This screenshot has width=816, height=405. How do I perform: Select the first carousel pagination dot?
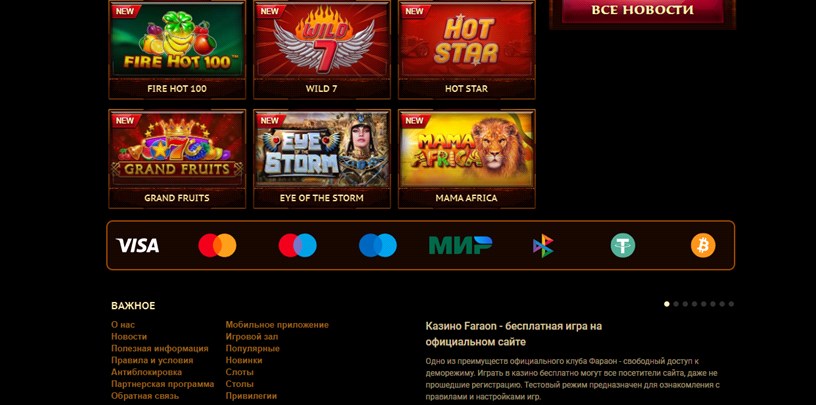click(667, 304)
